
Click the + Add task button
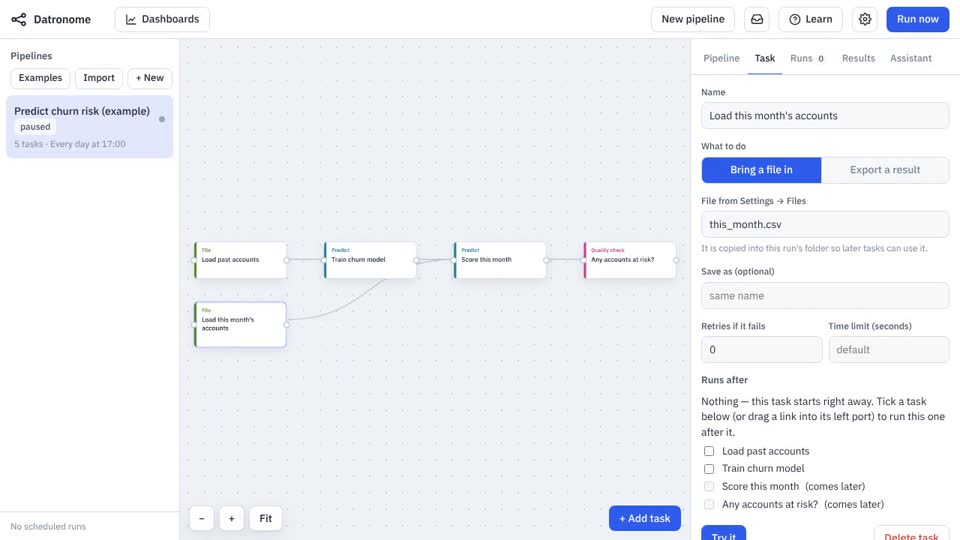(645, 519)
